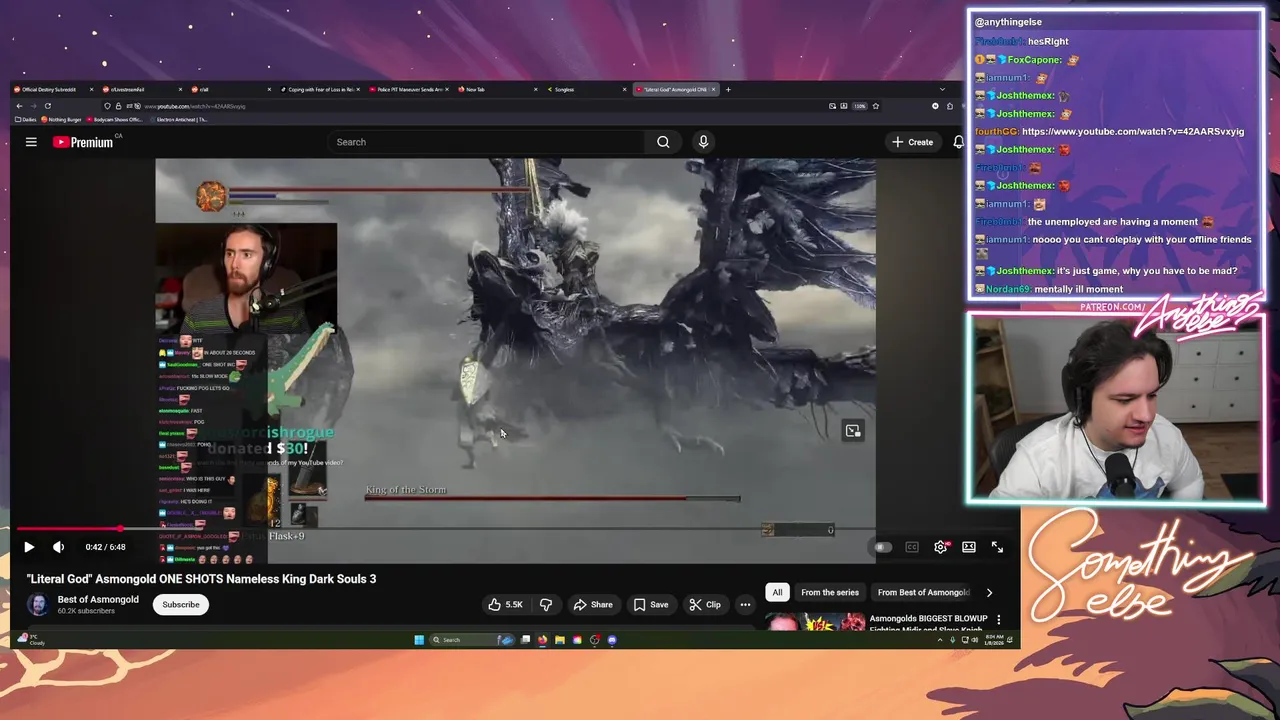Open the three-dot more actions menu
This screenshot has height=720, width=1280.
(x=745, y=604)
